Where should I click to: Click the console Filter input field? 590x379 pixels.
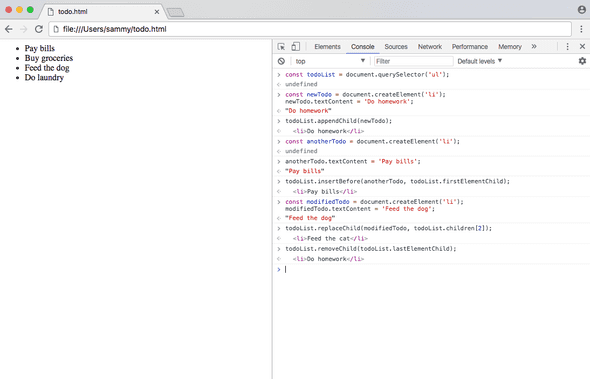pos(414,61)
